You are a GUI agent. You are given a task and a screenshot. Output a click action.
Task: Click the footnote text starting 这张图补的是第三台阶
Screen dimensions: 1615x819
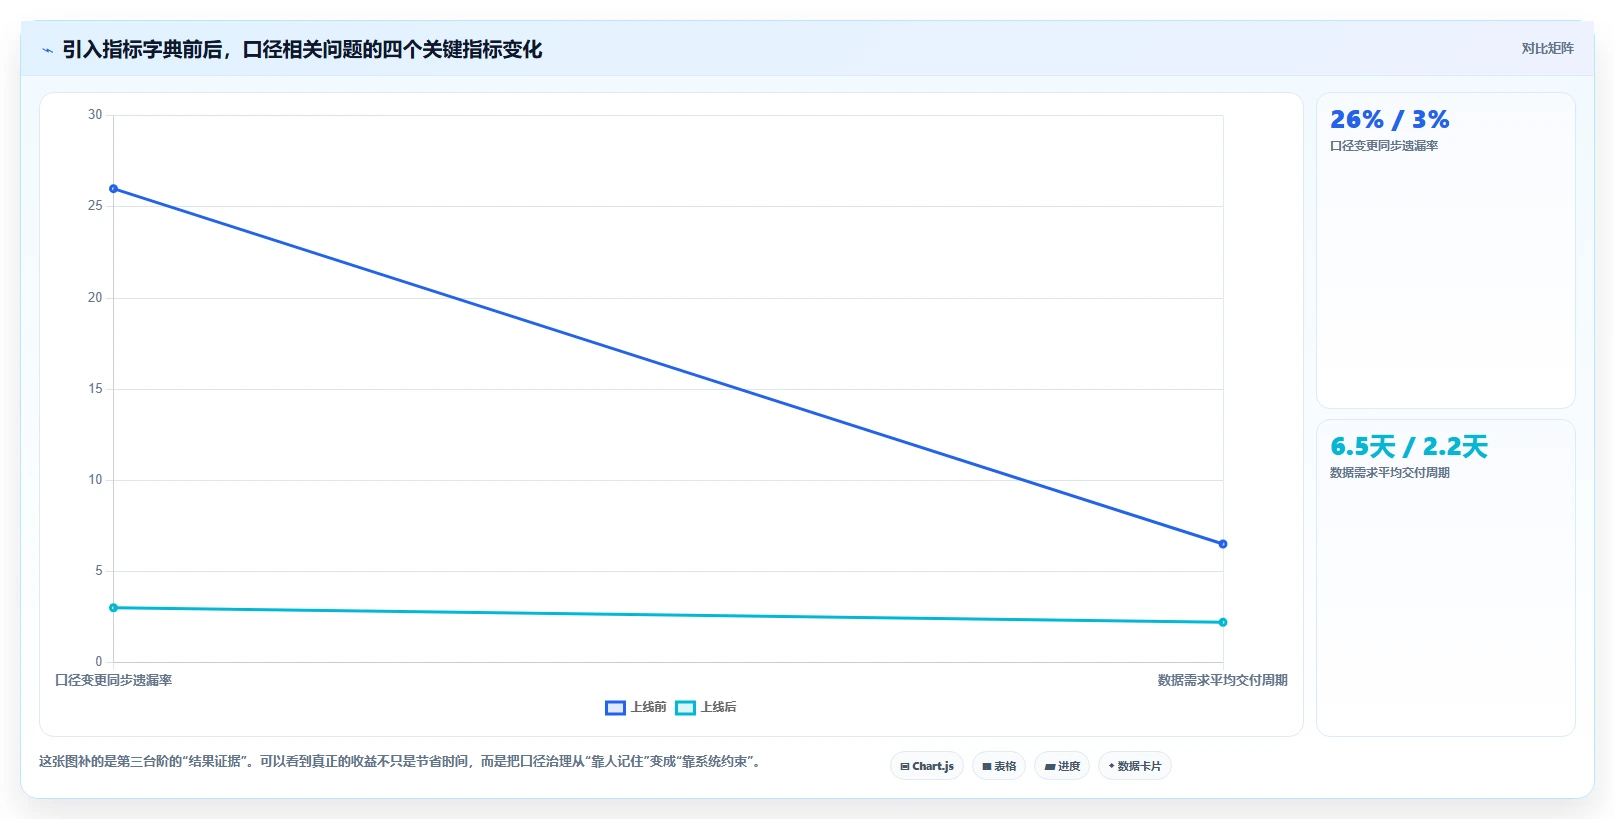tap(402, 762)
